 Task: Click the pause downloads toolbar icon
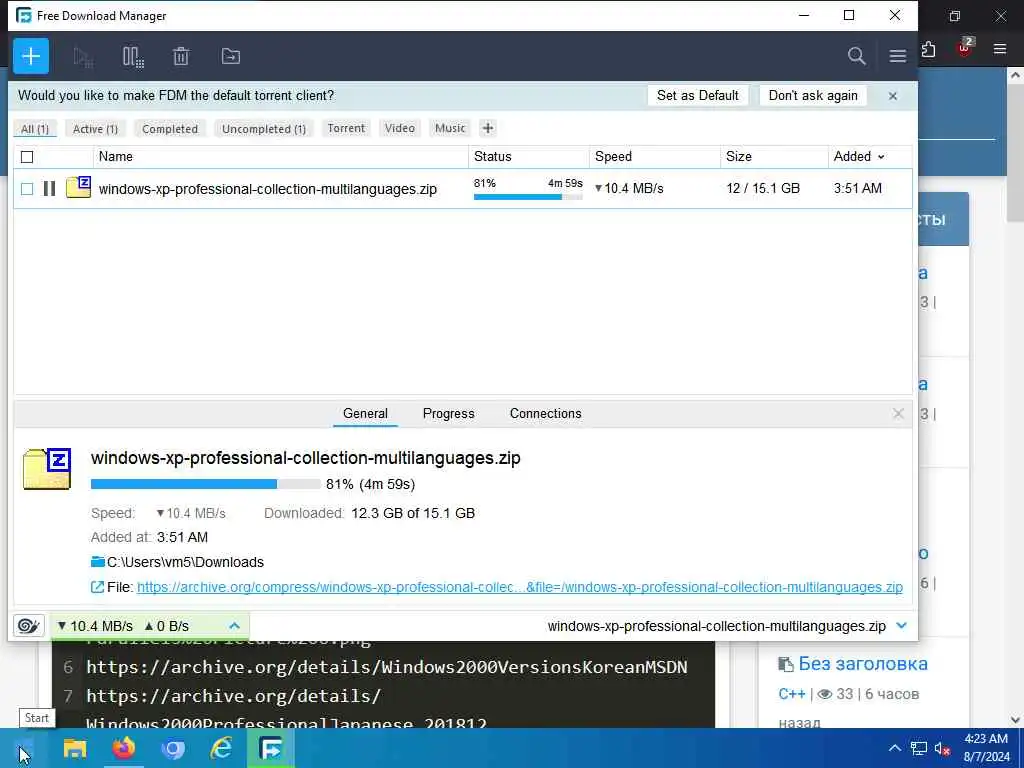133,57
